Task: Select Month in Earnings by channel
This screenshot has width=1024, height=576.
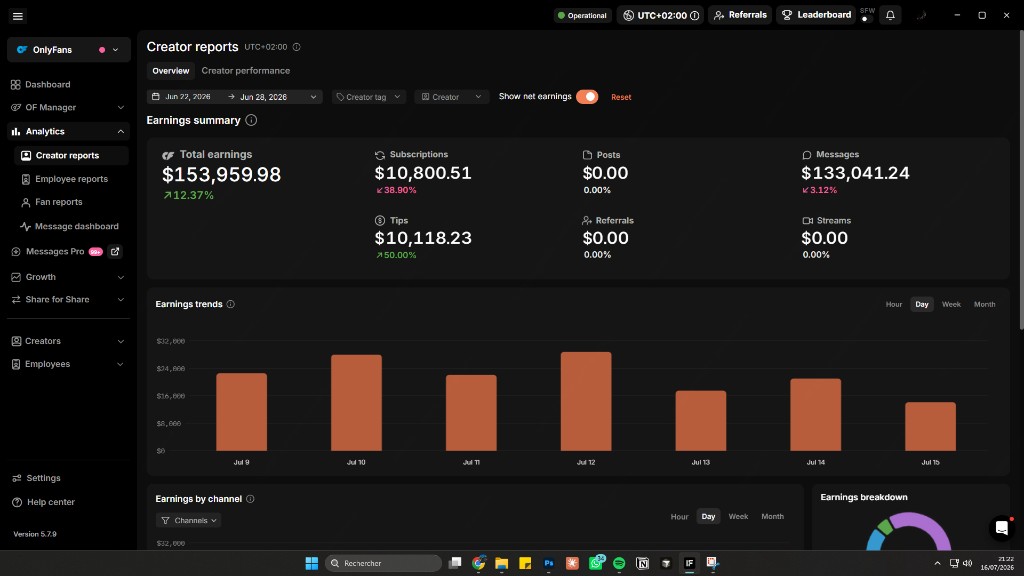Action: coord(772,517)
